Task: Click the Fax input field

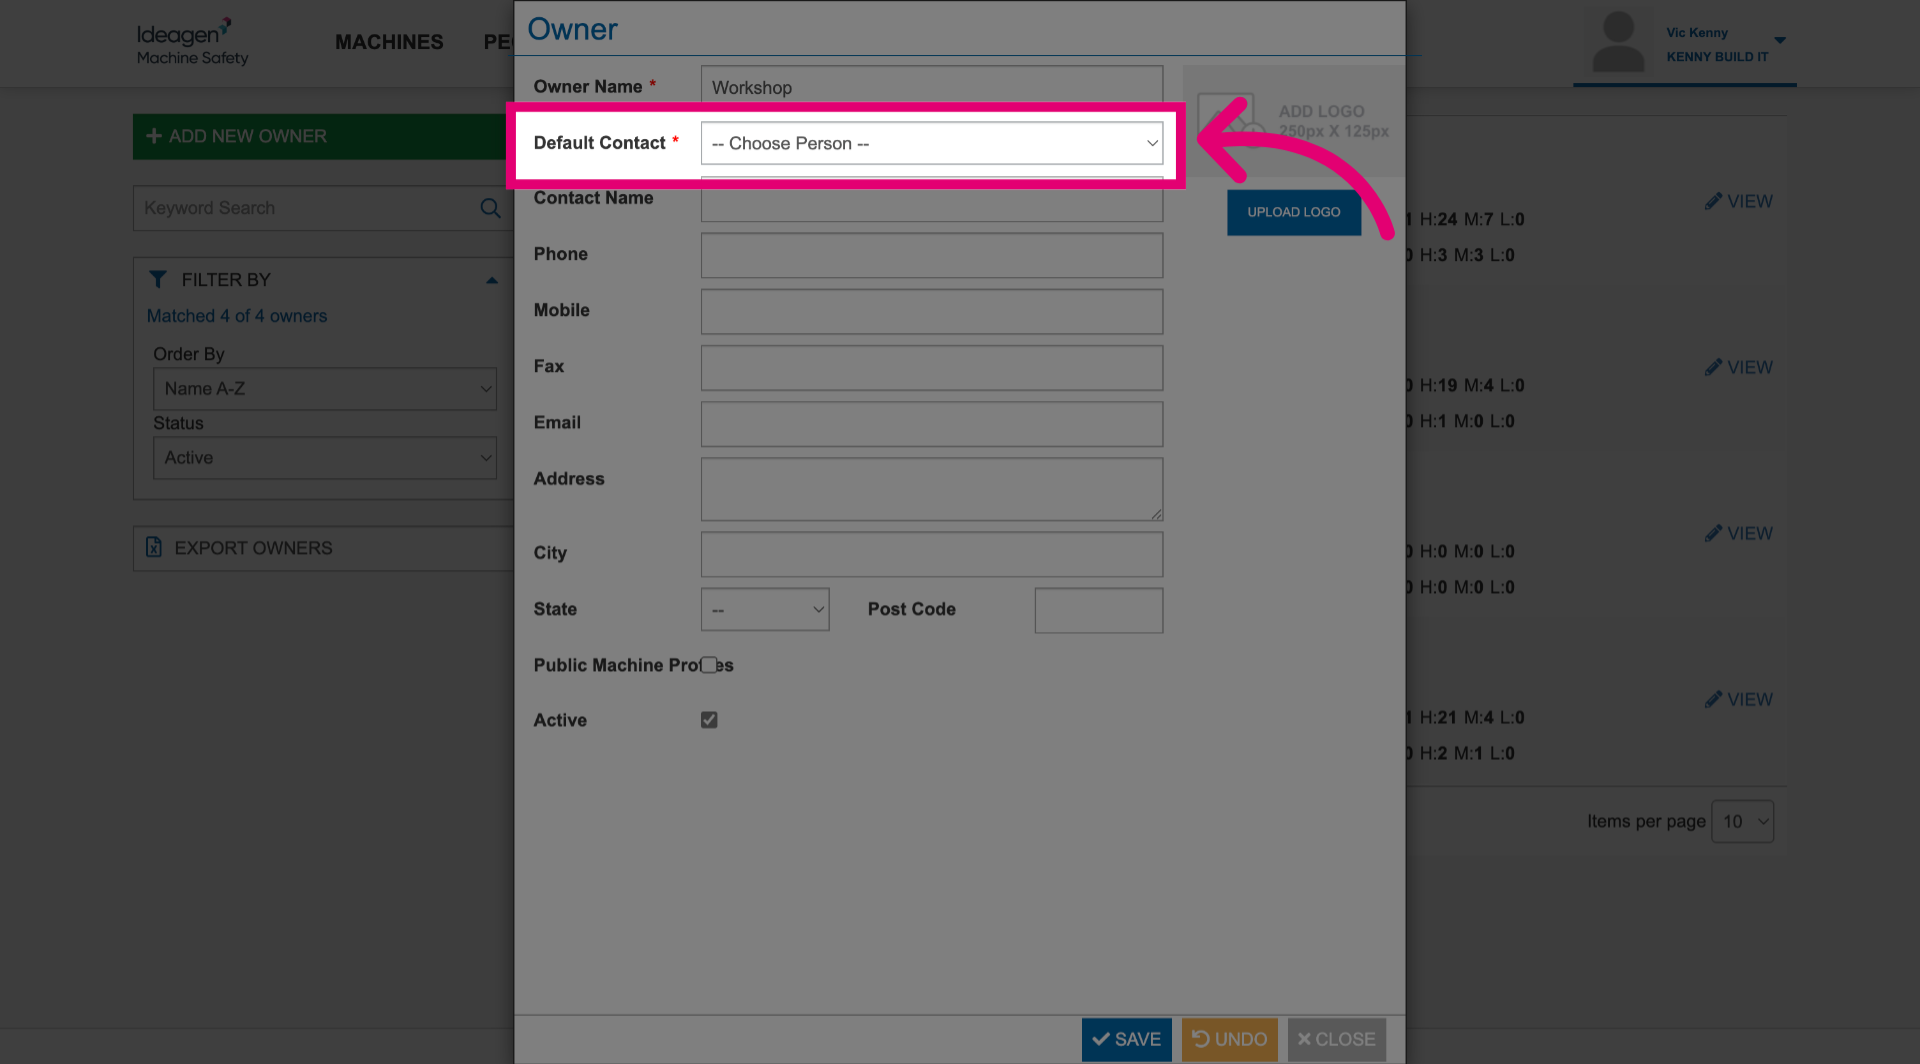Action: (x=931, y=367)
